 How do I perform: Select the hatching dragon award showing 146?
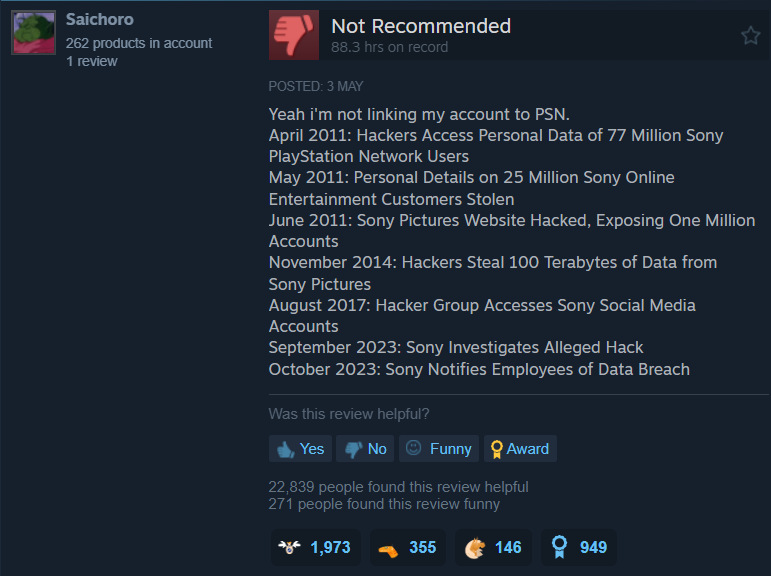(493, 547)
